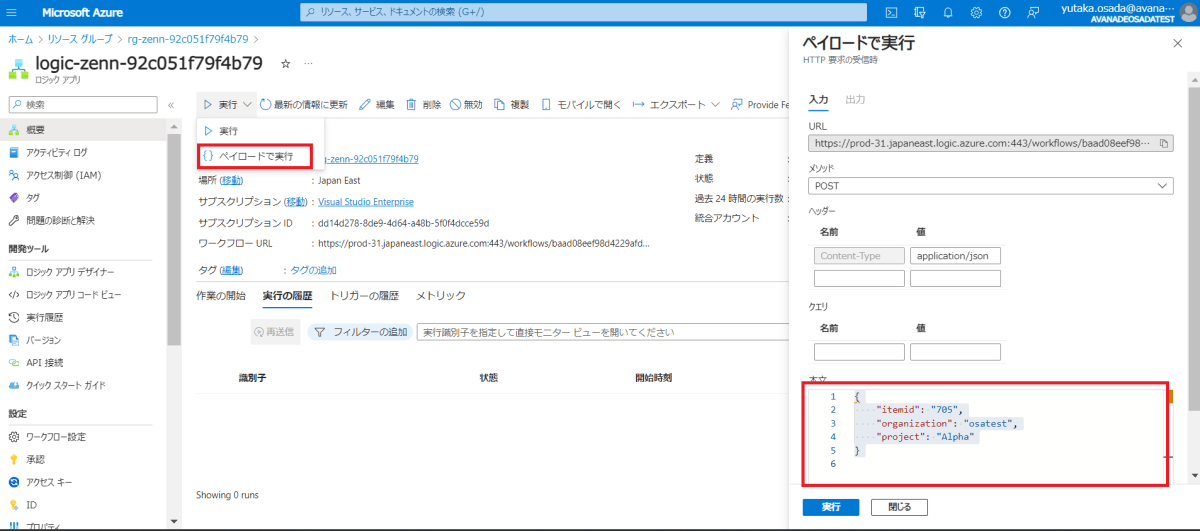Open the メソッド POST dropdown
Viewport: 1200px width, 531px height.
point(991,186)
